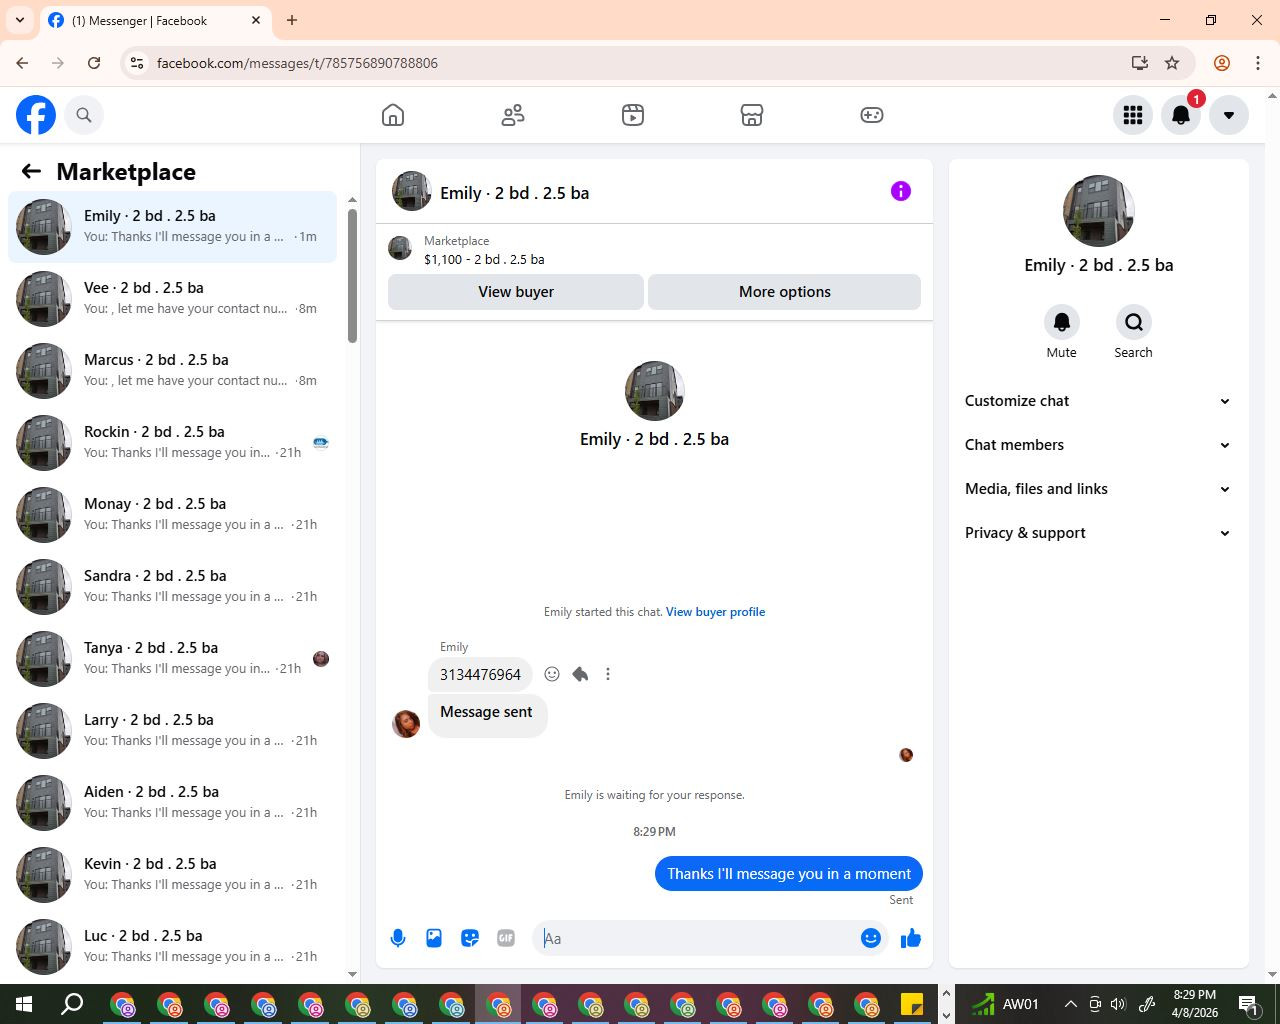Open the Aiden conversation
The image size is (1280, 1024).
coord(173,803)
